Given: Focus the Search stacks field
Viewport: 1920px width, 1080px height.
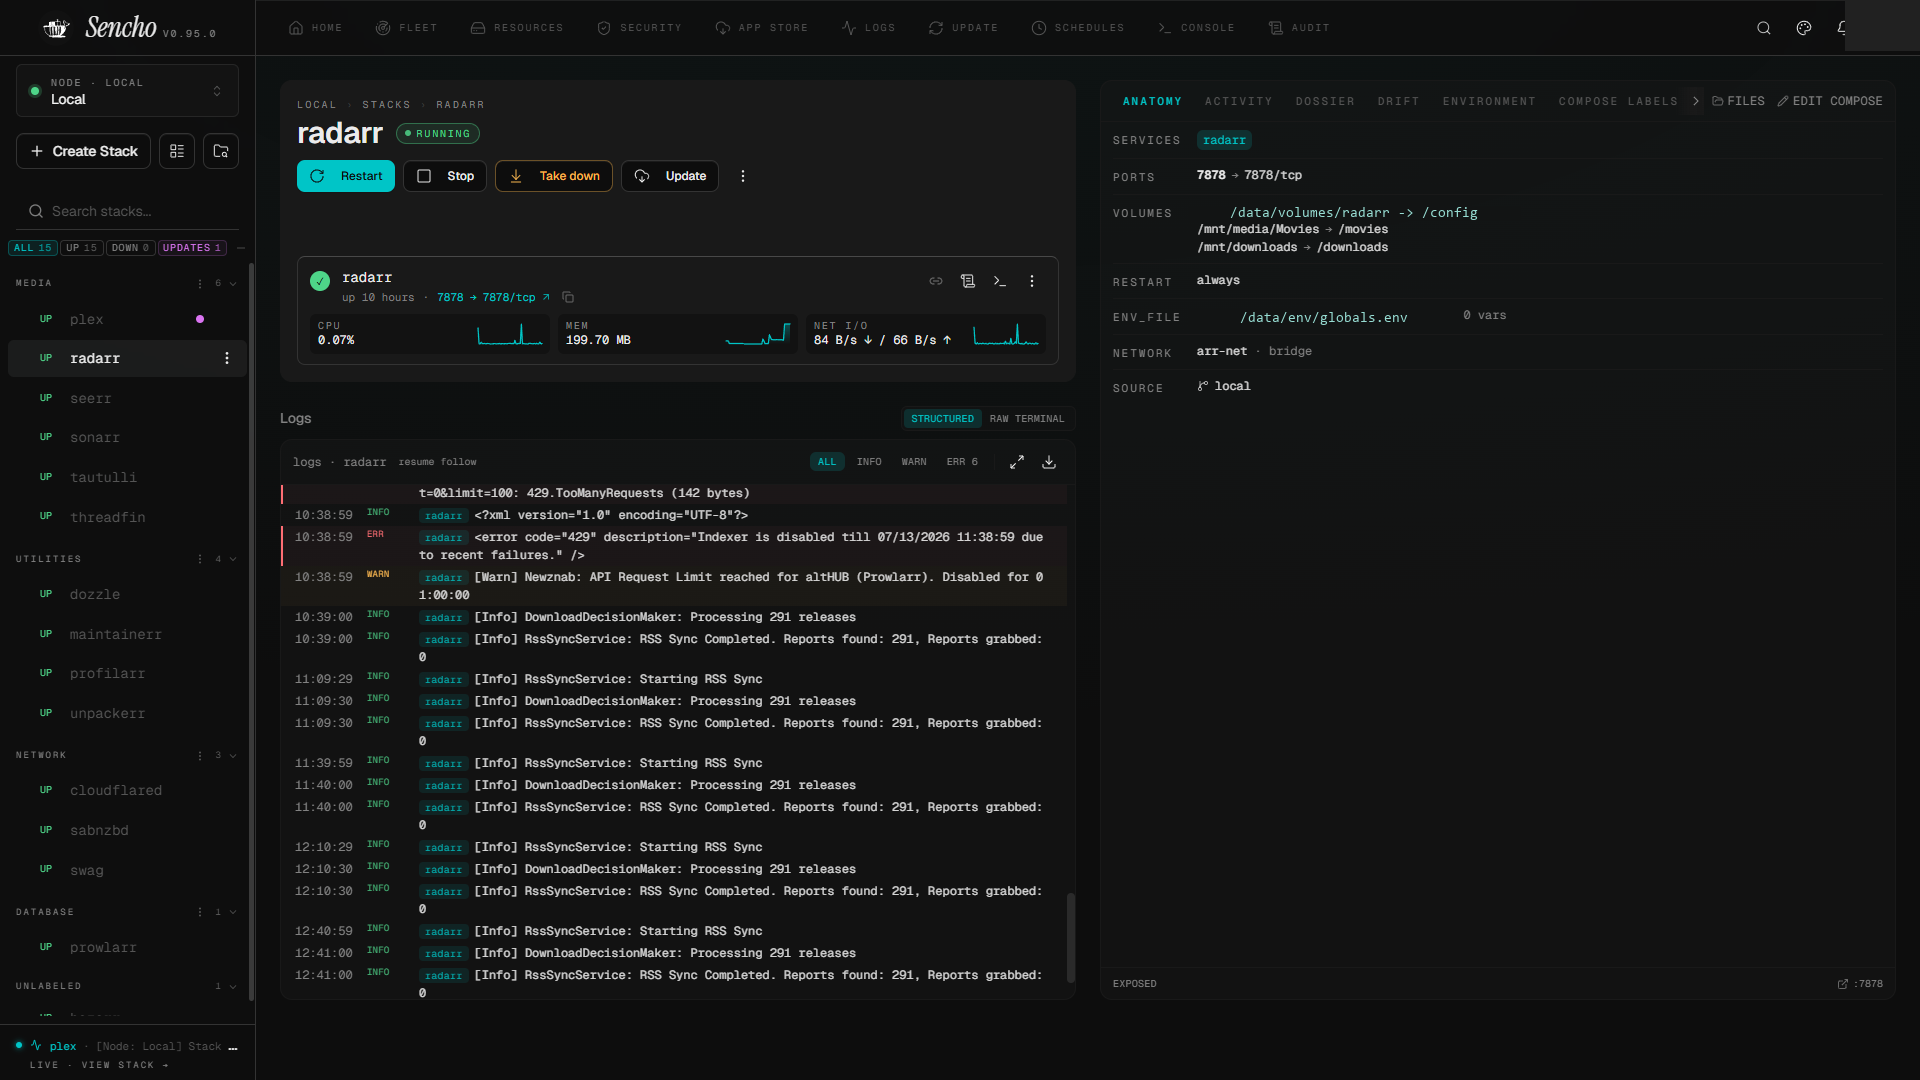Looking at the screenshot, I should click(127, 211).
